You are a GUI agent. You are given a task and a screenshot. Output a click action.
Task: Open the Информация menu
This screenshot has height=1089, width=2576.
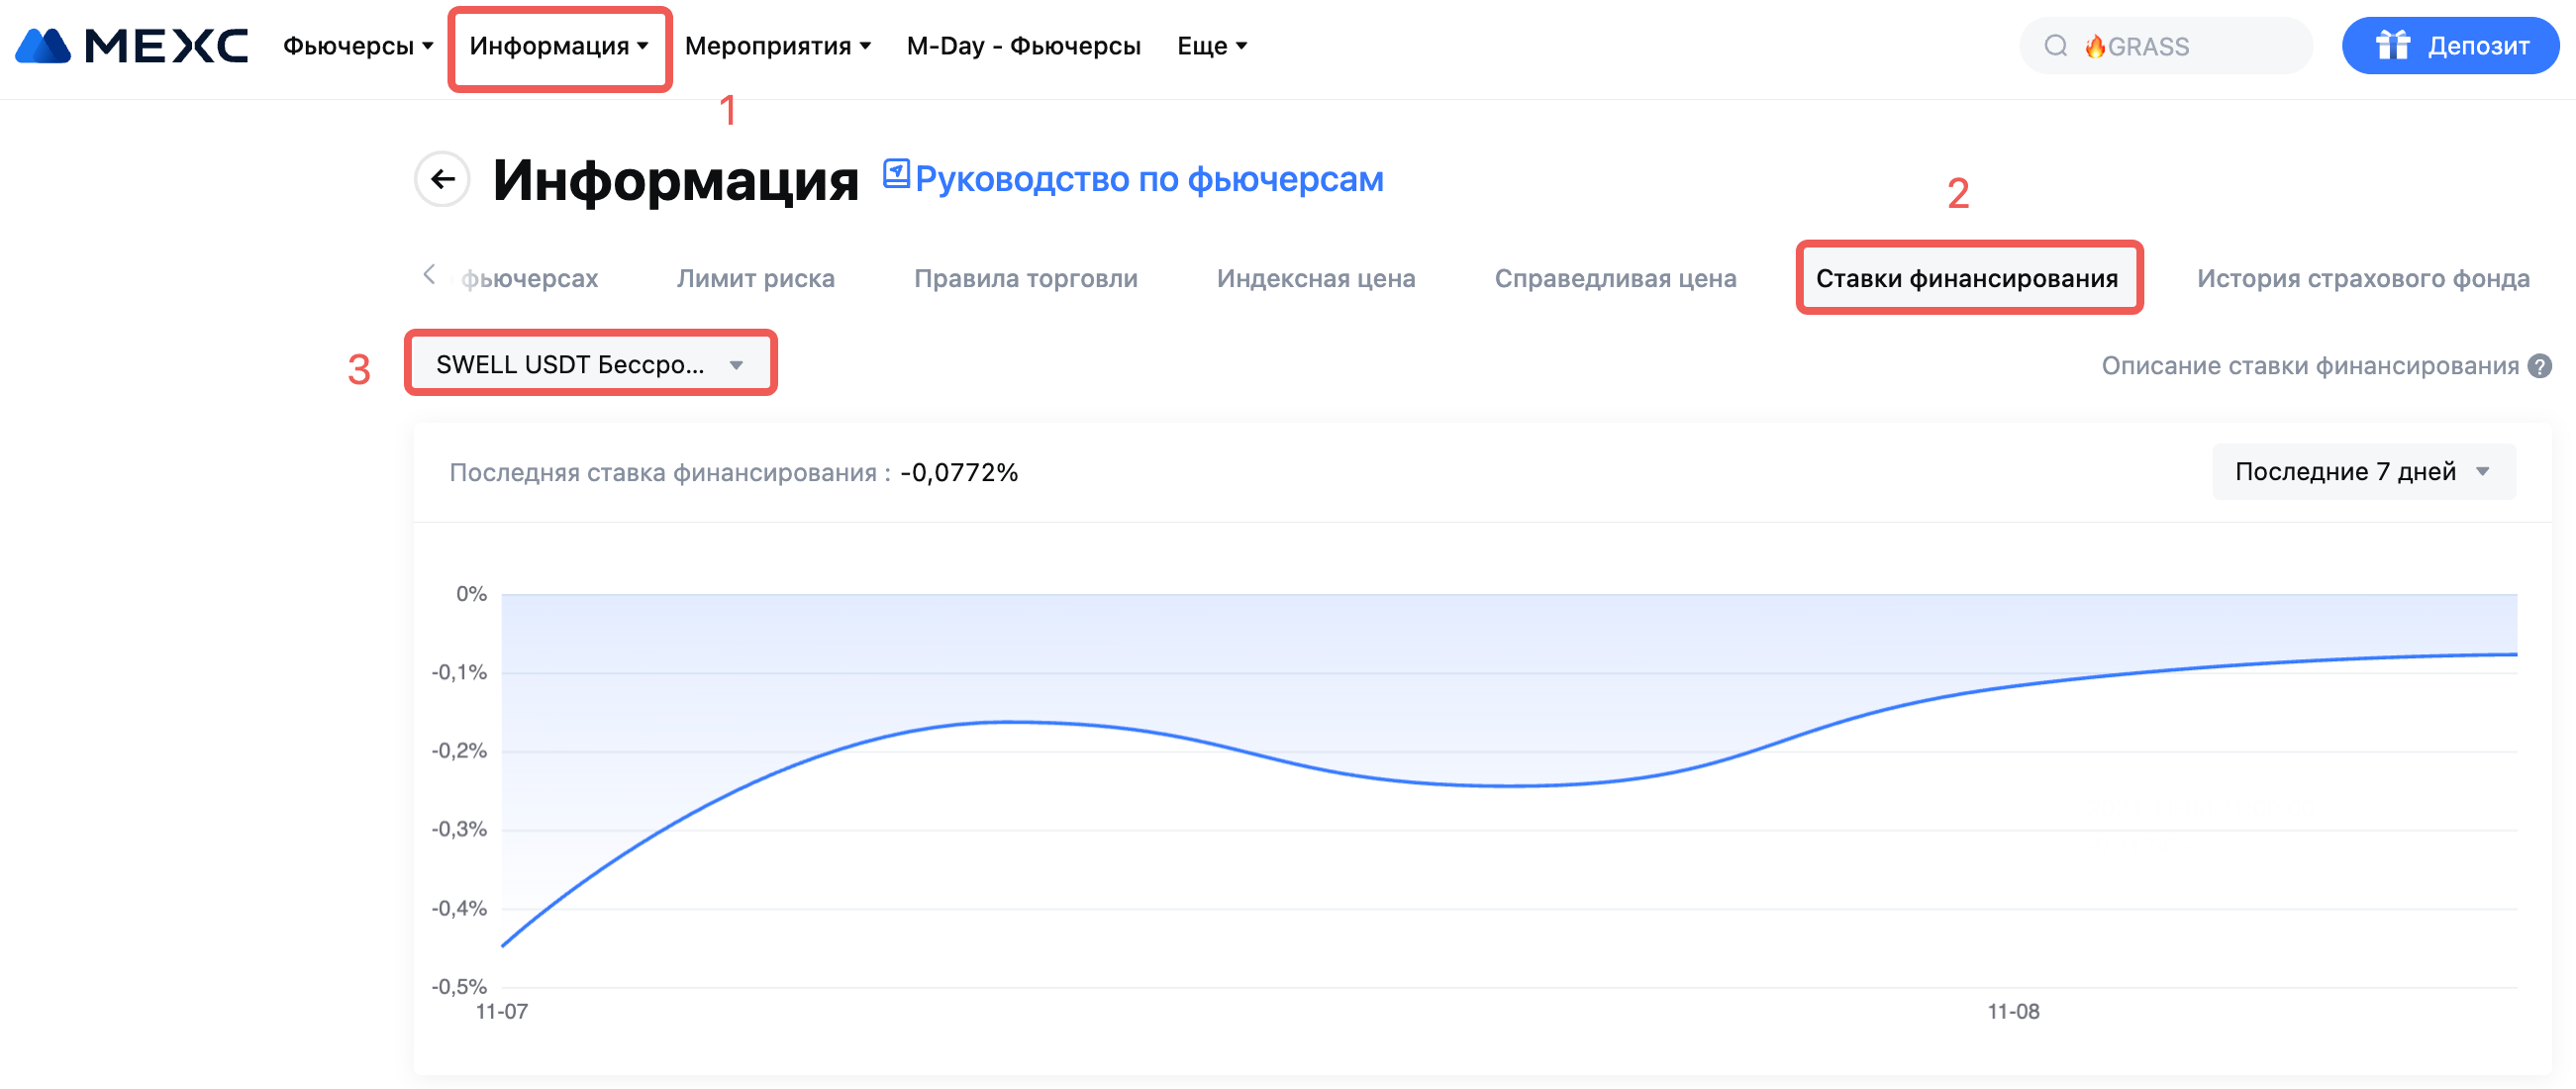(x=558, y=46)
